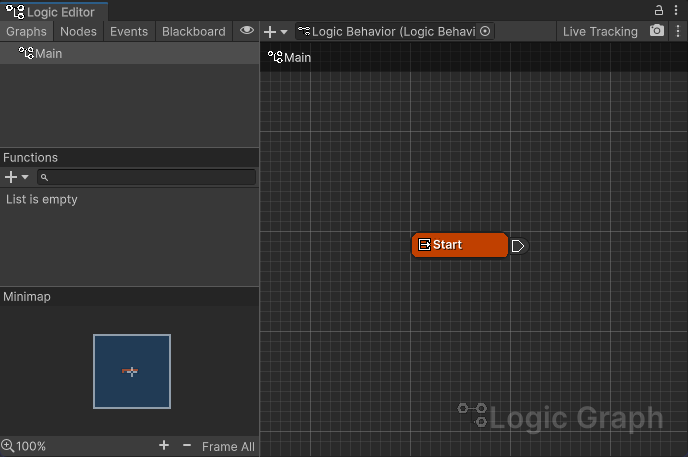Image resolution: width=688 pixels, height=457 pixels.
Task: Toggle Live Tracking mode
Action: (600, 31)
